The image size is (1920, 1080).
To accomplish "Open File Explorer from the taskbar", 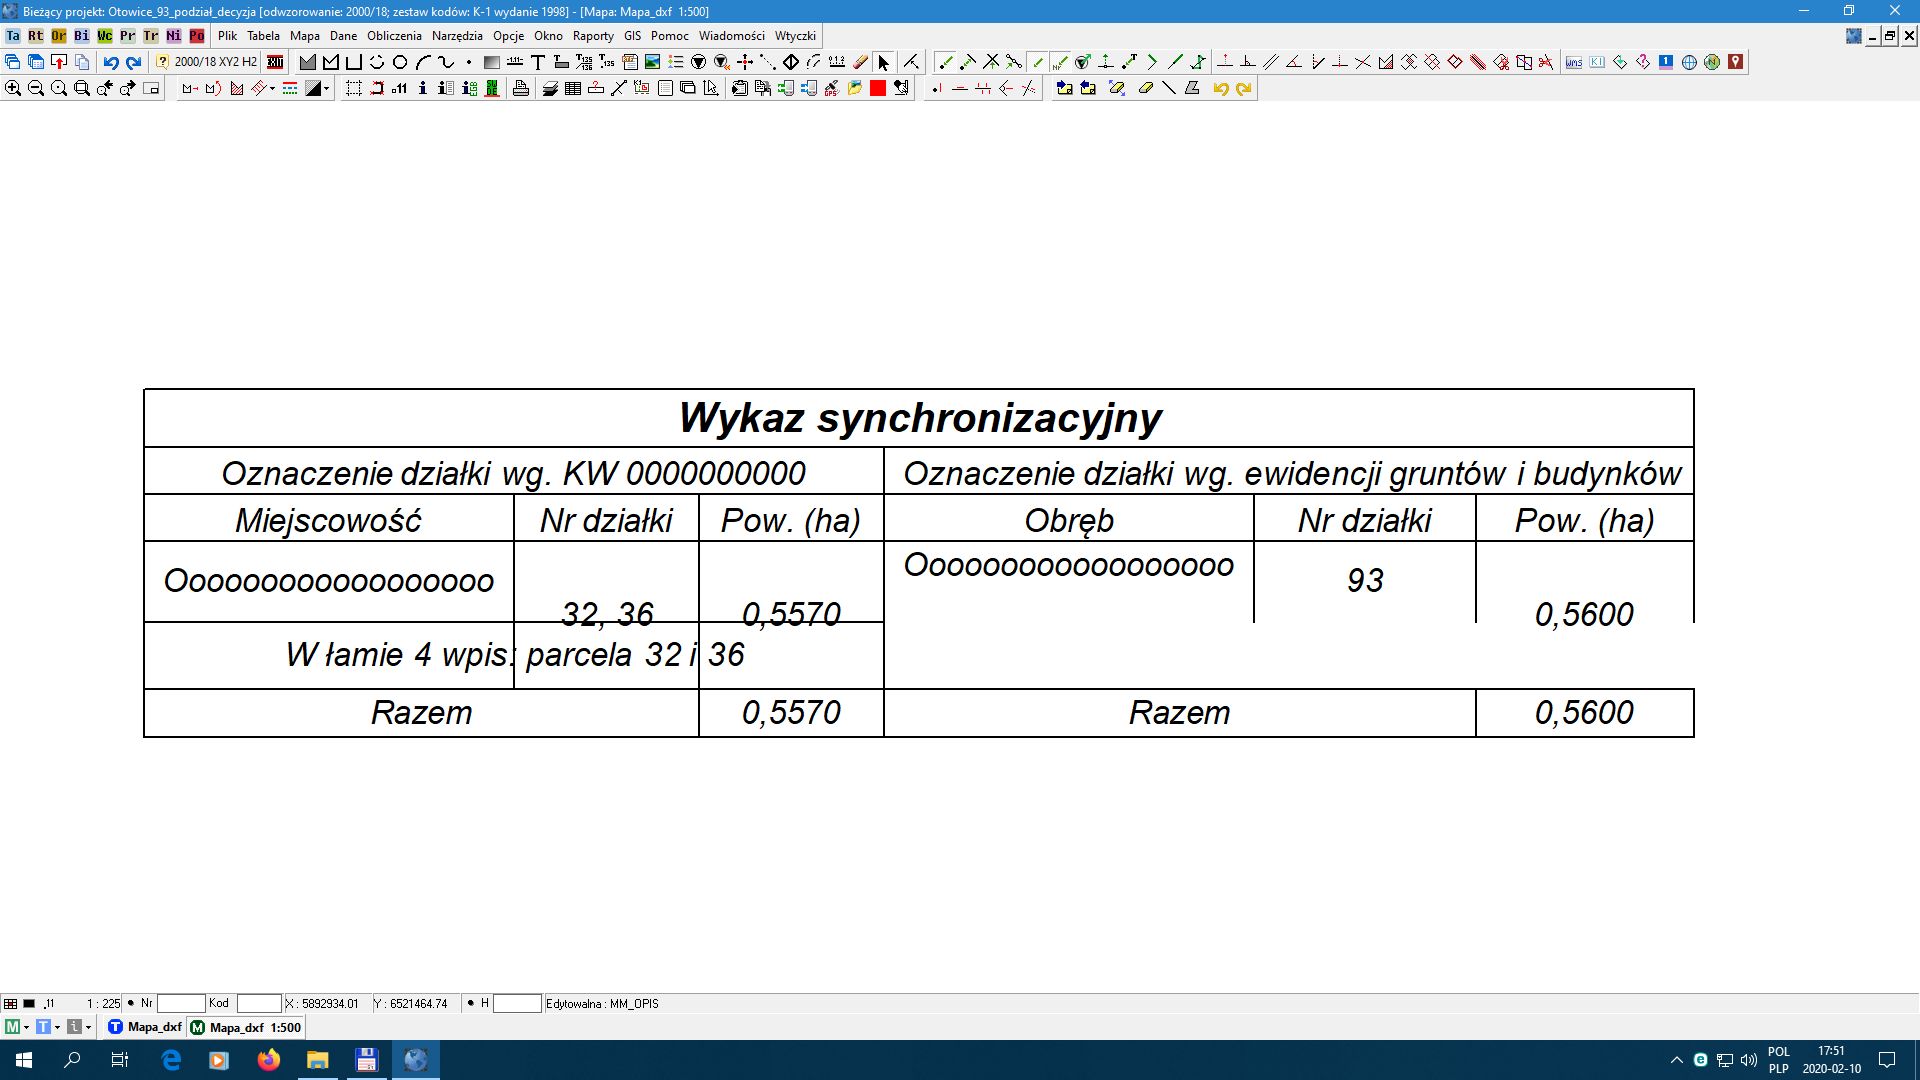I will 318,1060.
